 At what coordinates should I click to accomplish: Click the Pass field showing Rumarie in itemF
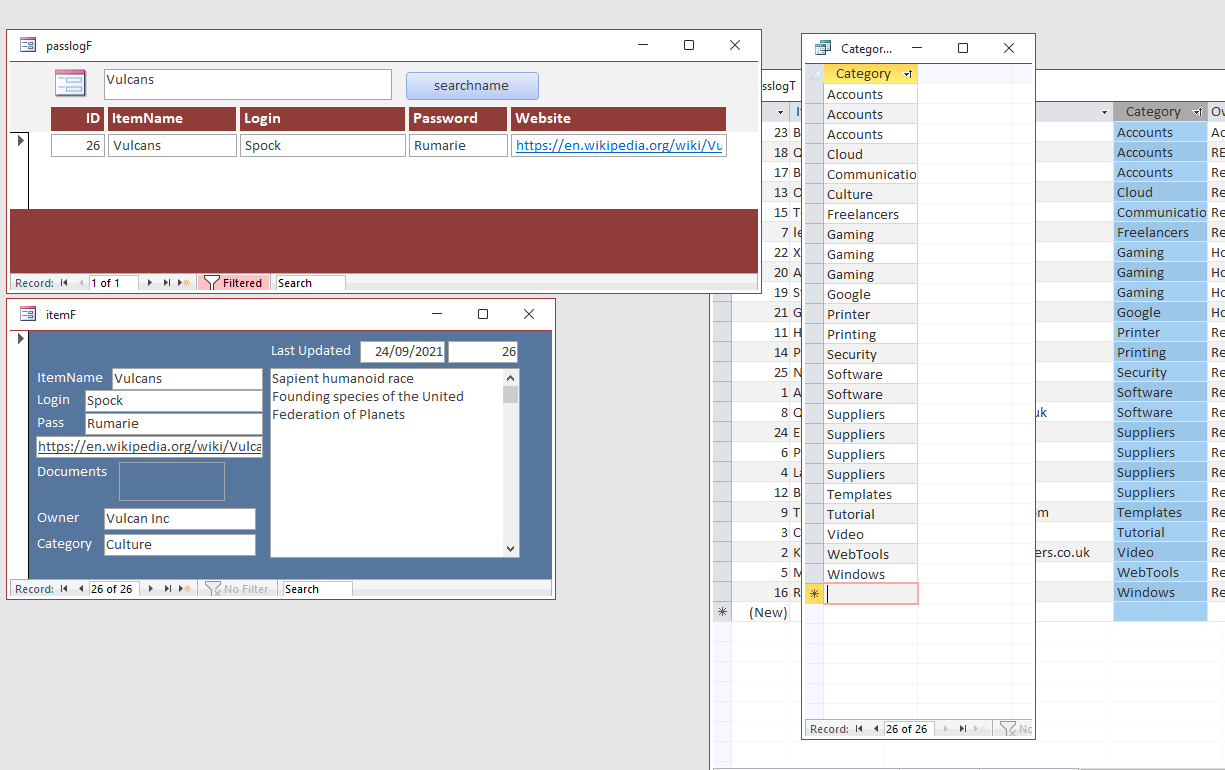point(174,423)
